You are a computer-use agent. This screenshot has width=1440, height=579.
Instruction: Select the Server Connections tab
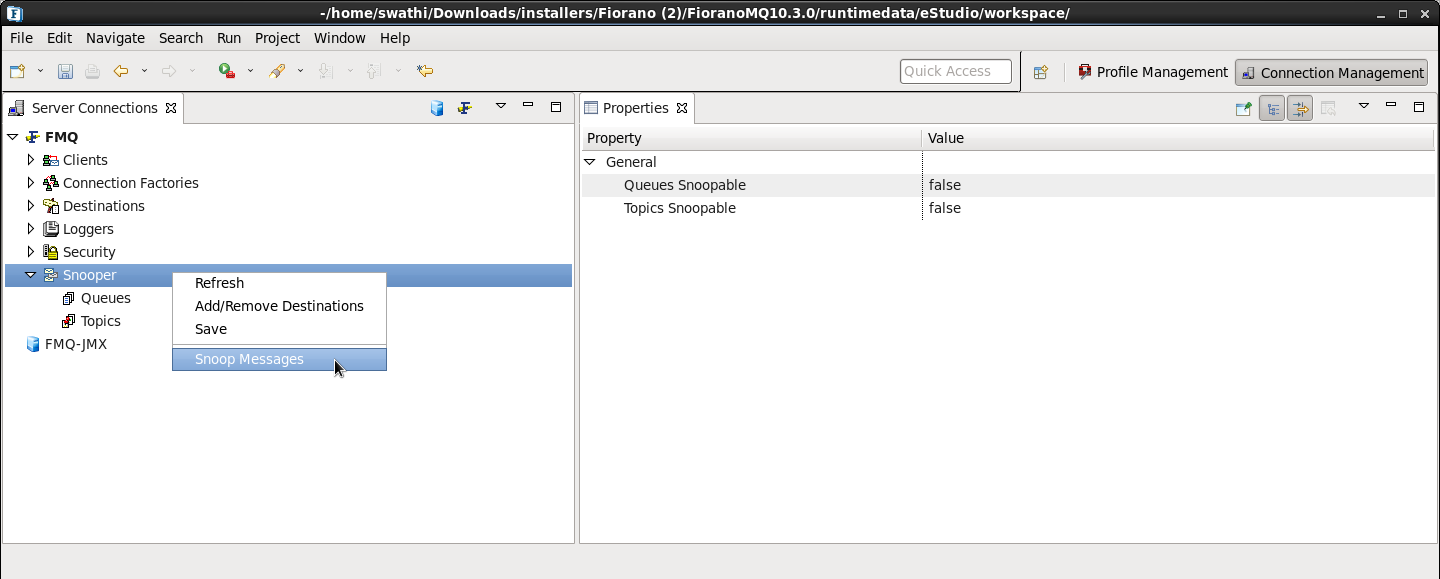pyautogui.click(x=93, y=108)
